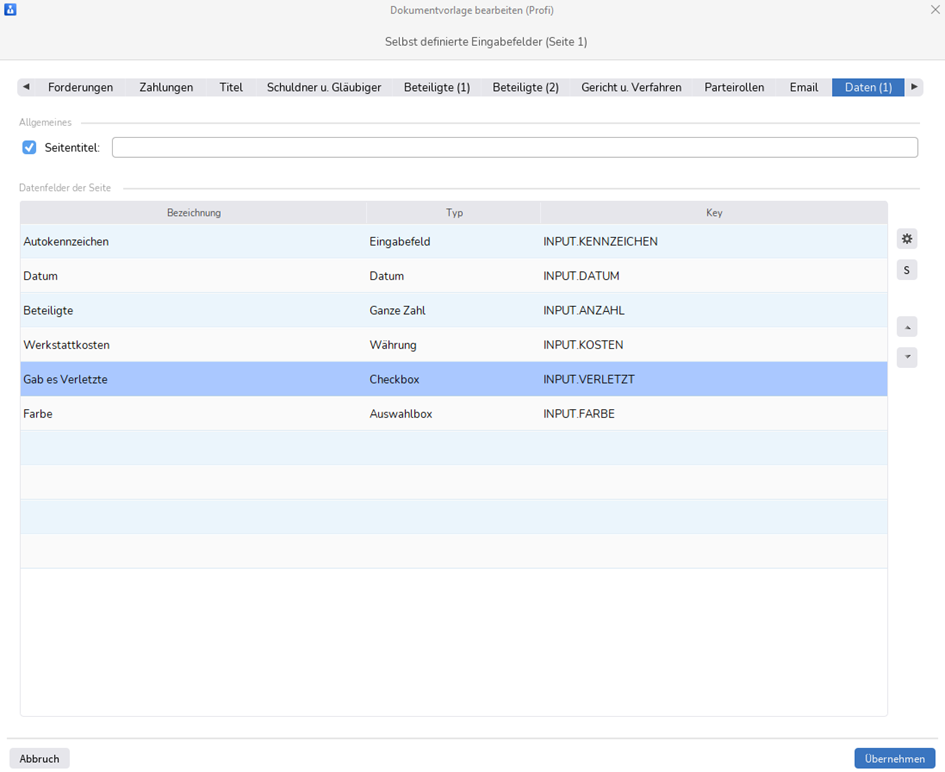Image resolution: width=945 pixels, height=772 pixels.
Task: Close the Dokumentvorlage bearbeiten dialog
Action: coord(935,10)
